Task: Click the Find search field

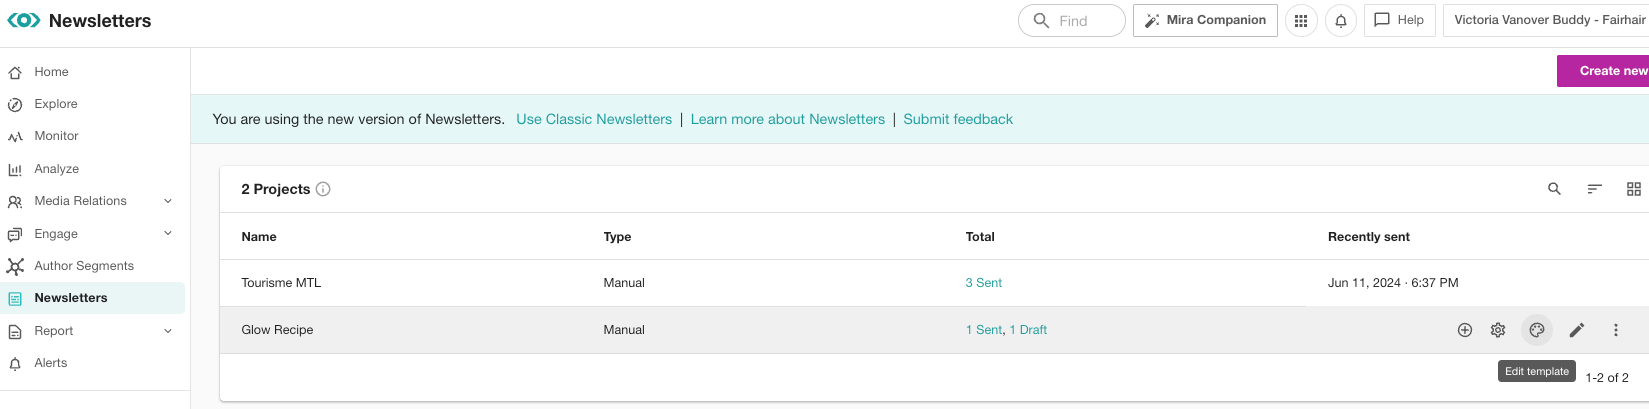Action: point(1072,21)
